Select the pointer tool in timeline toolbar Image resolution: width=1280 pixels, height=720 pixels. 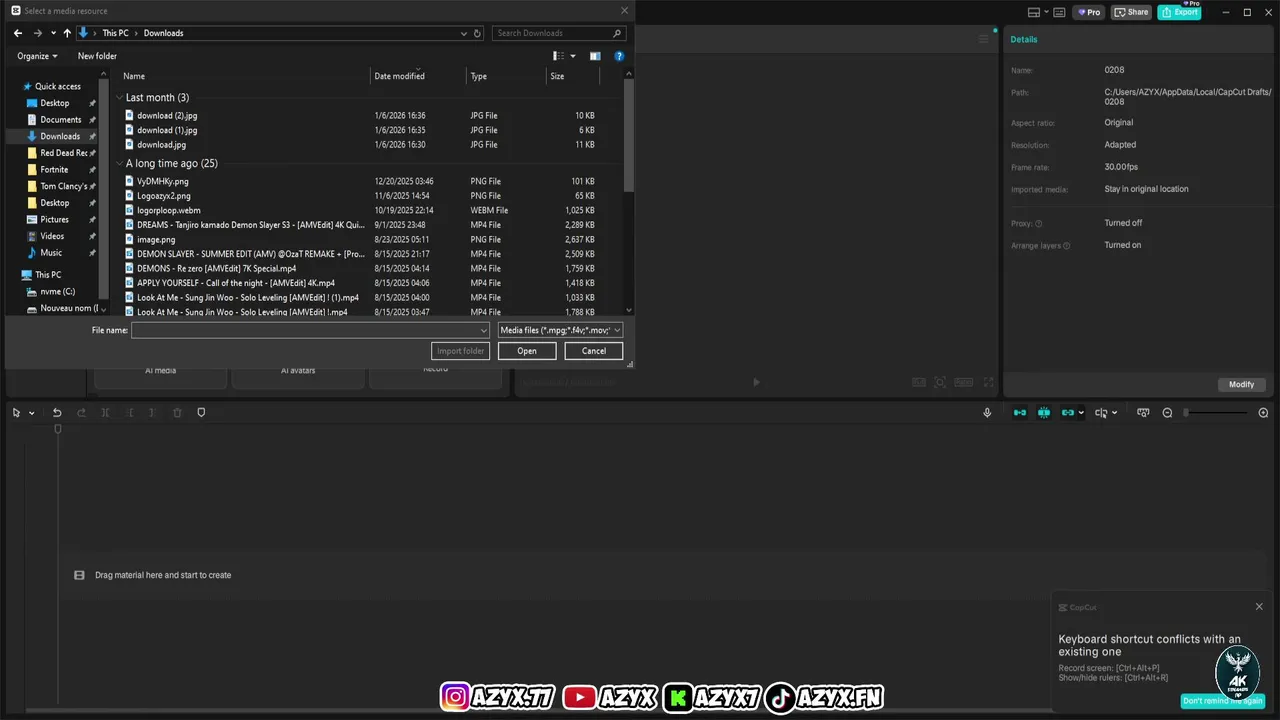(17, 413)
